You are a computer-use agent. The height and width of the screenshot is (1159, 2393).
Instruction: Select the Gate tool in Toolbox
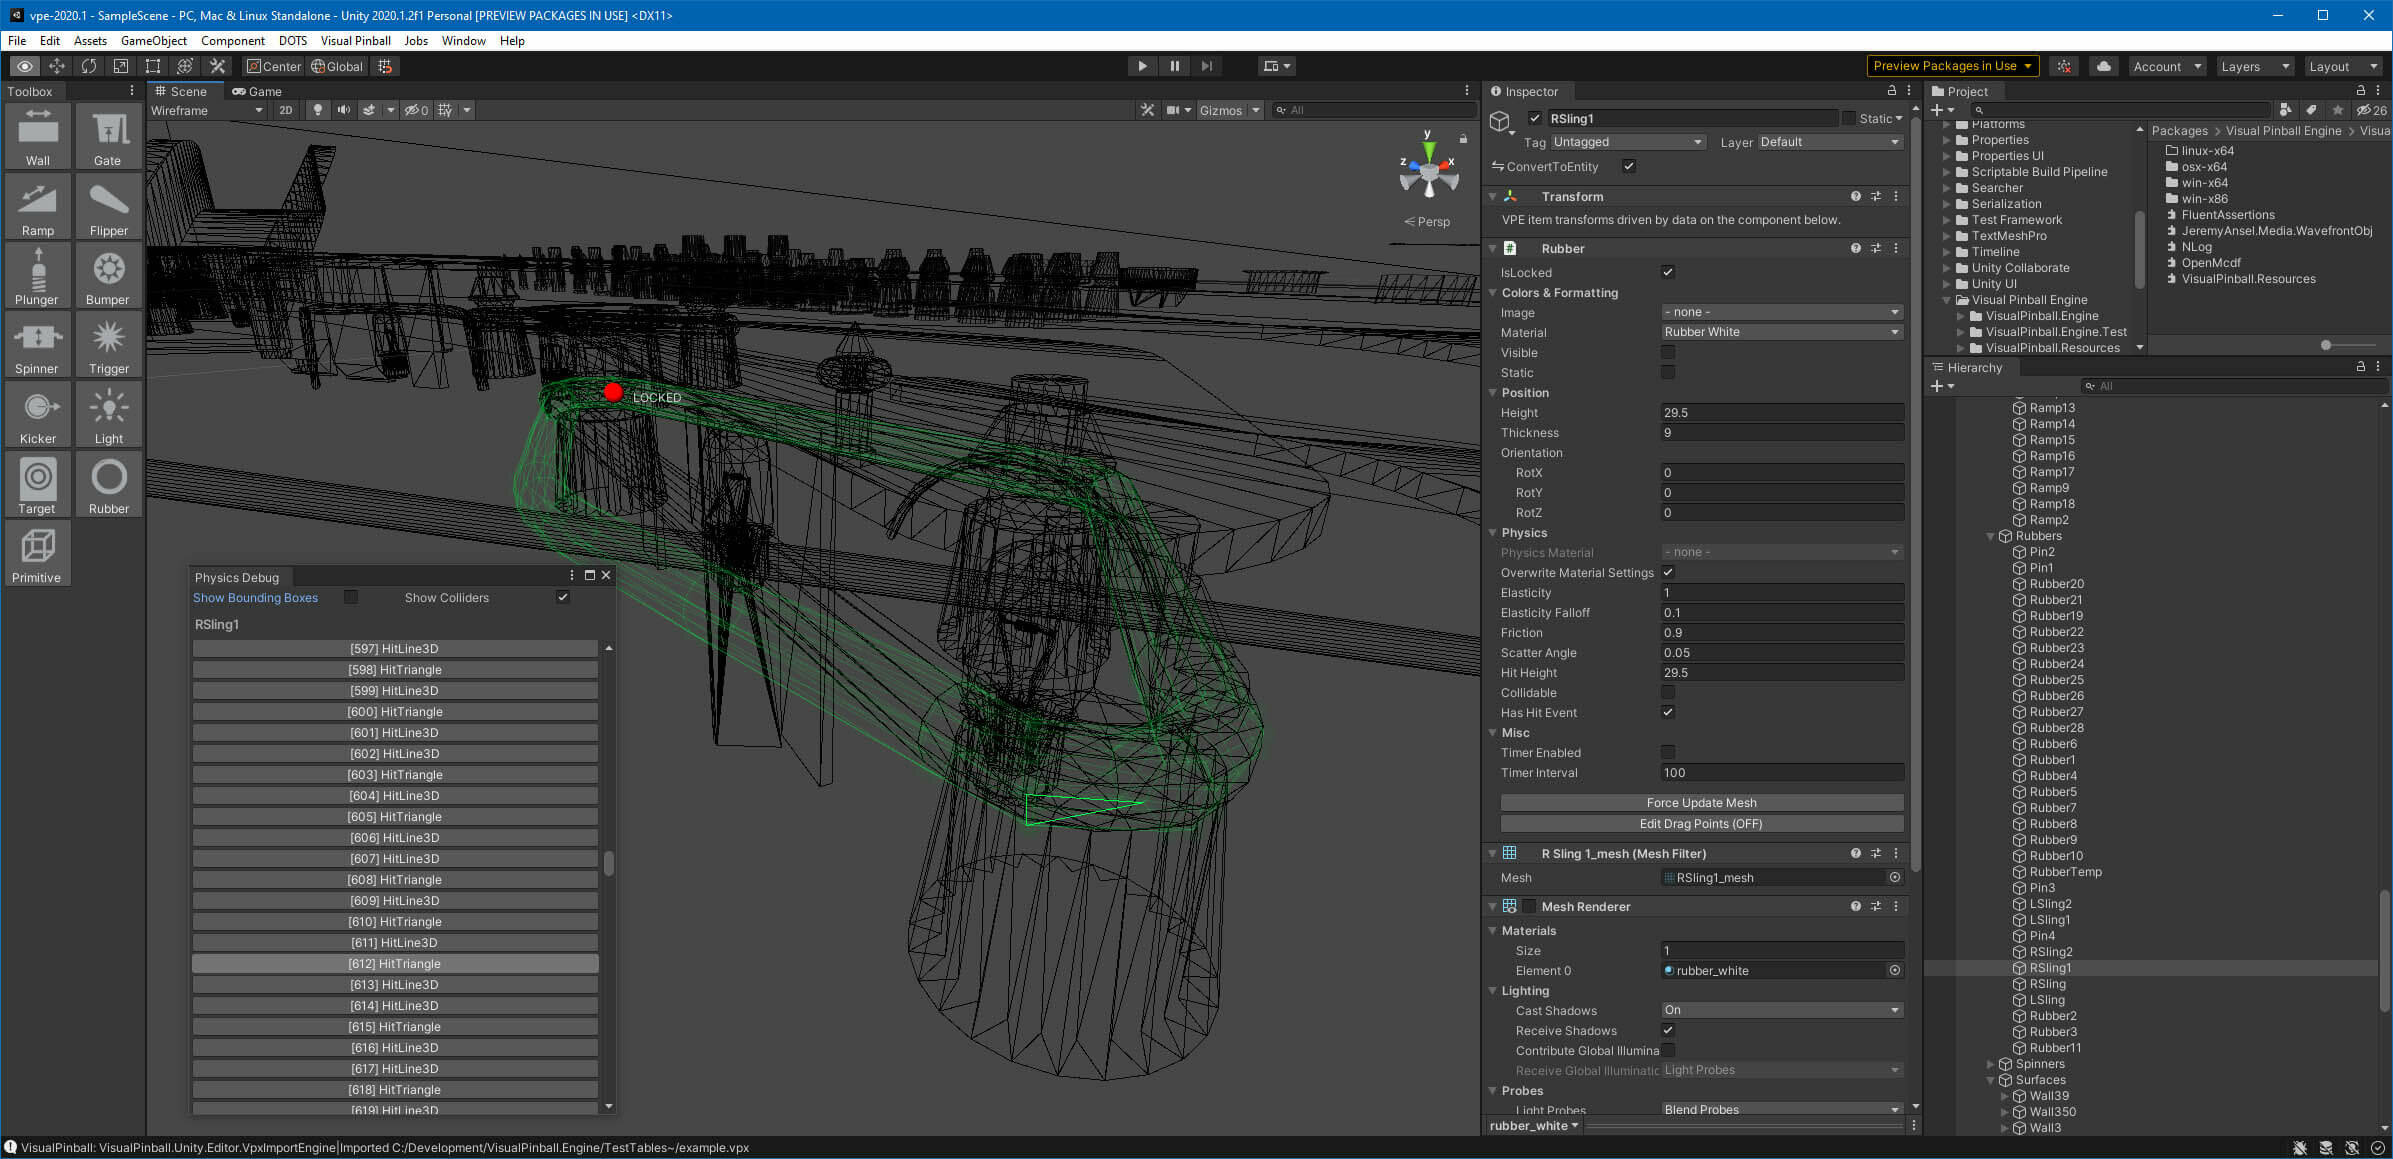[108, 137]
